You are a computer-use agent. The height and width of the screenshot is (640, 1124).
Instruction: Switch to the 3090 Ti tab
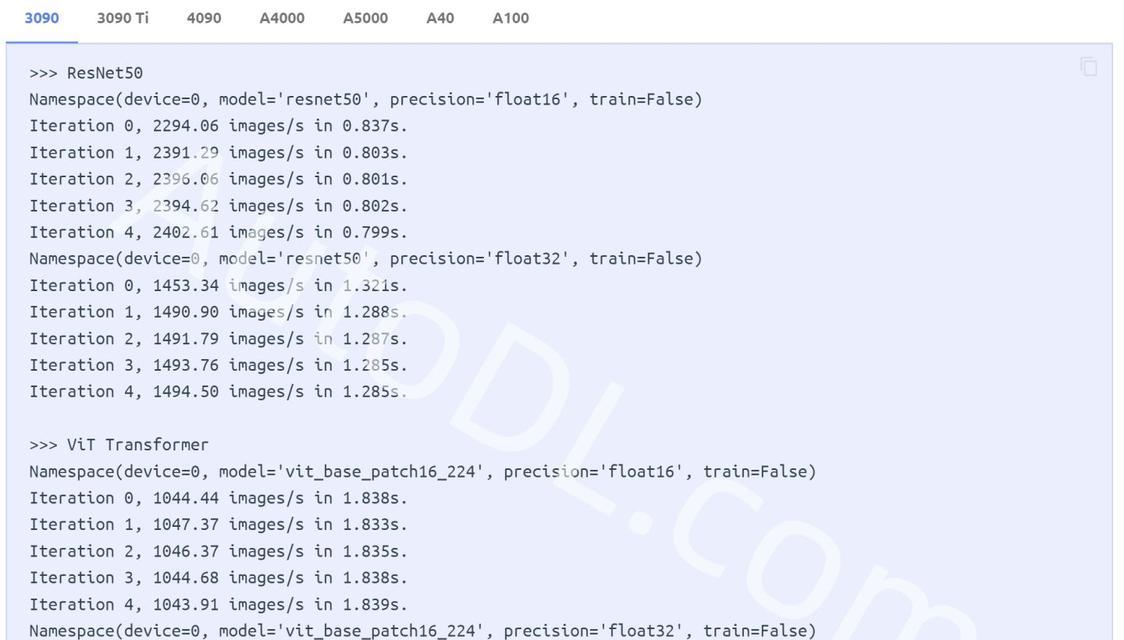[x=123, y=18]
